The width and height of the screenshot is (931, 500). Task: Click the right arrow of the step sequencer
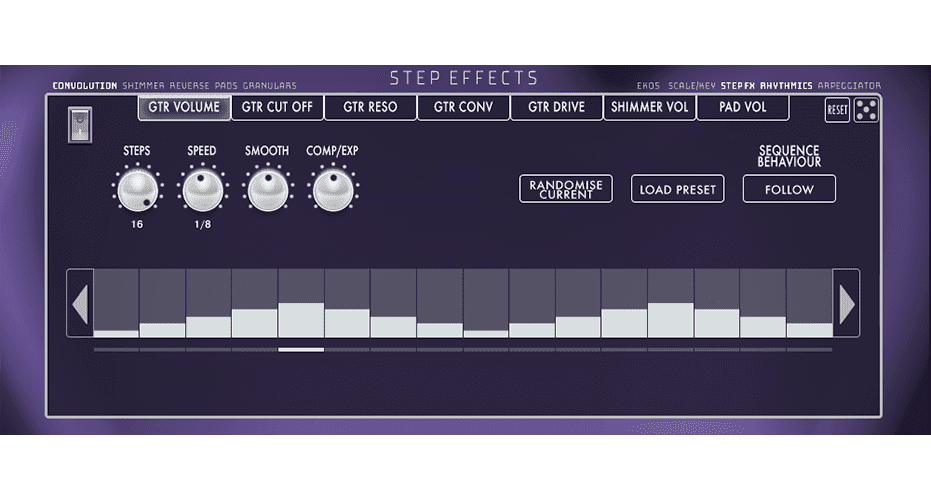847,303
